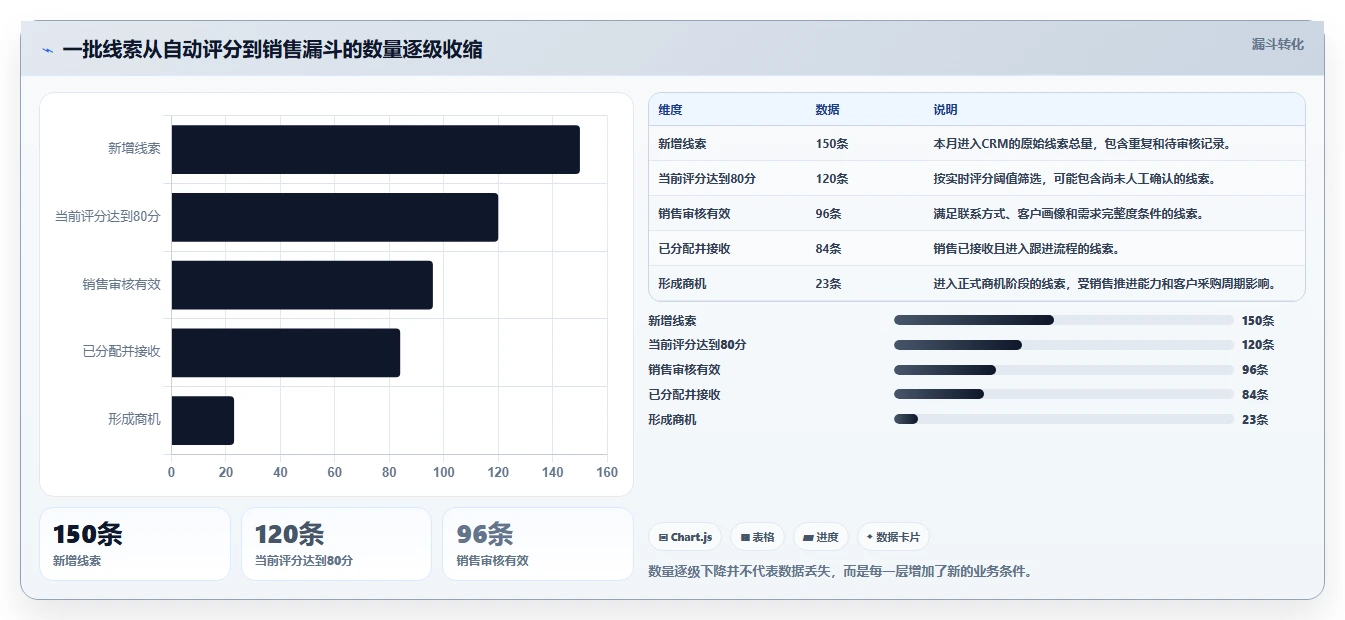The height and width of the screenshot is (620, 1345).
Task: Click the 当前评分达到80分 bar in the chart
Action: 335,217
